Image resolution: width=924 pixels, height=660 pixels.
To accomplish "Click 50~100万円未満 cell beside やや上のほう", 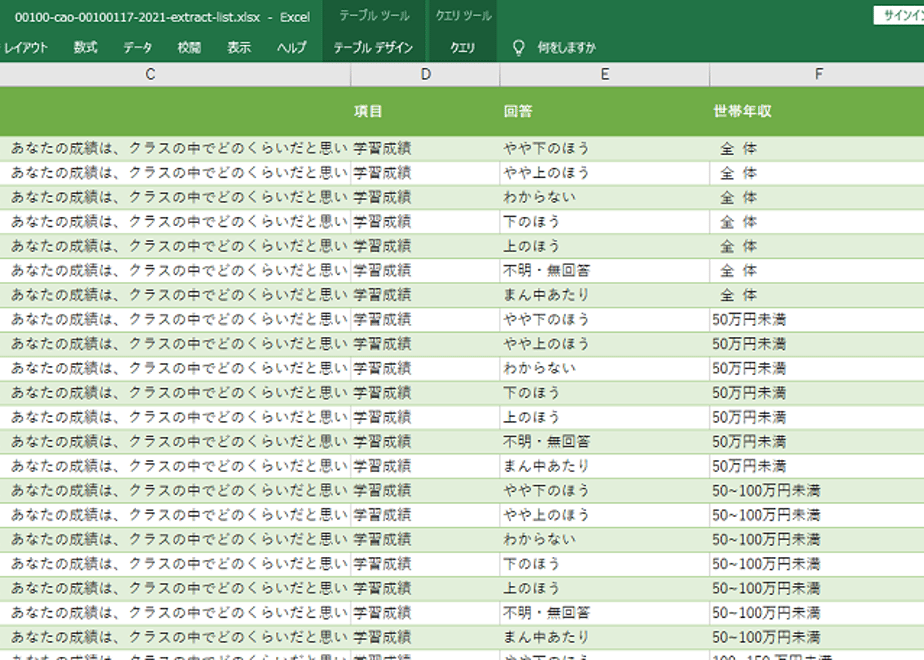I will [817, 515].
